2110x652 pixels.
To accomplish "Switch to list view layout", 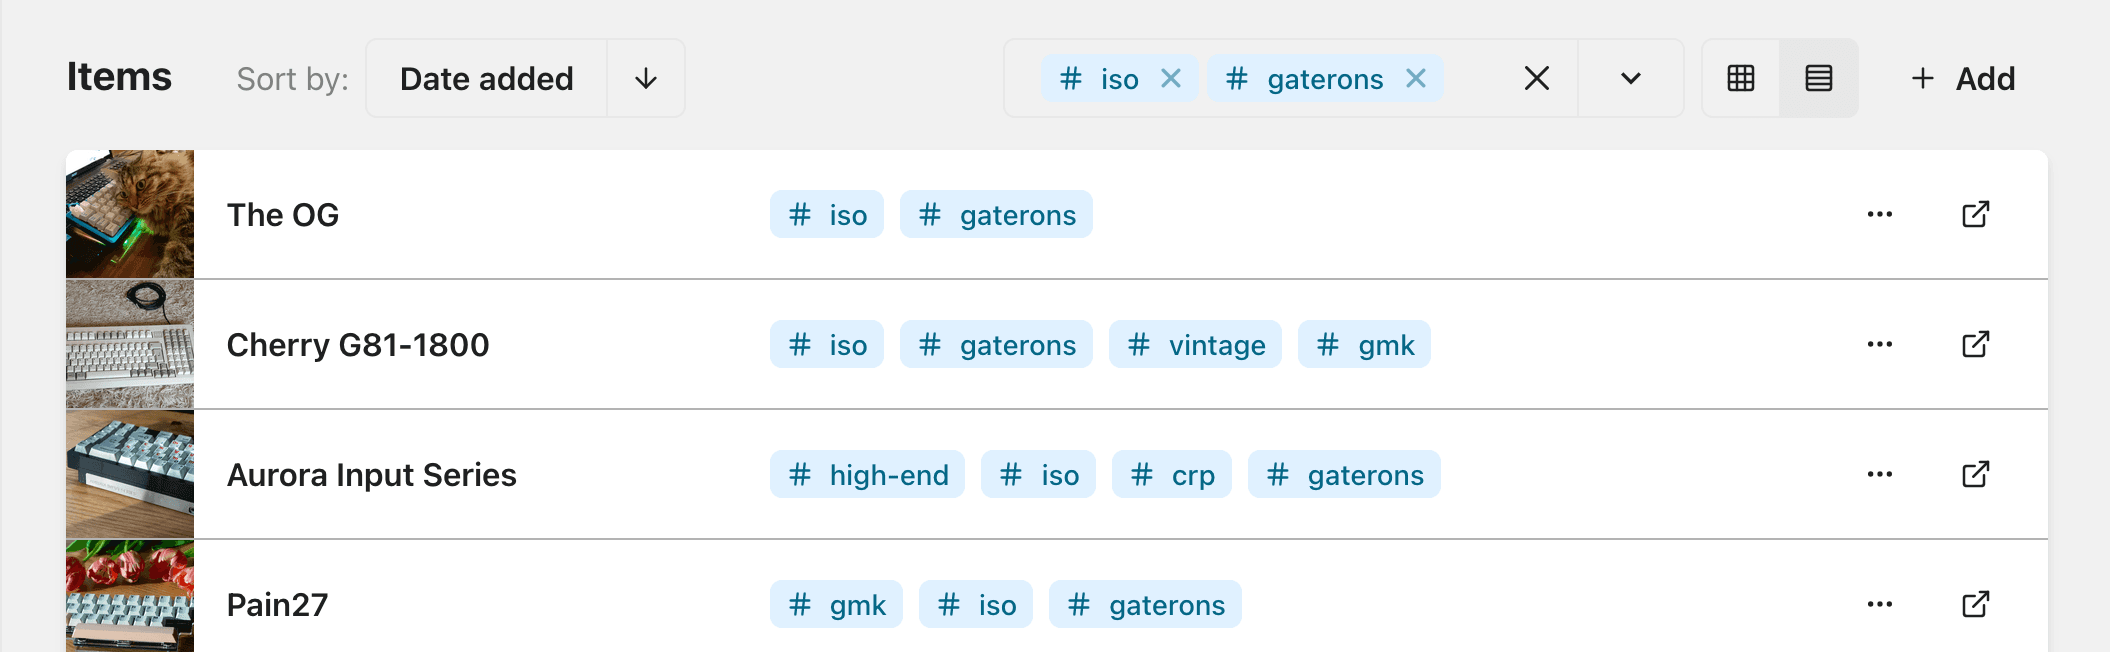I will pos(1819,78).
